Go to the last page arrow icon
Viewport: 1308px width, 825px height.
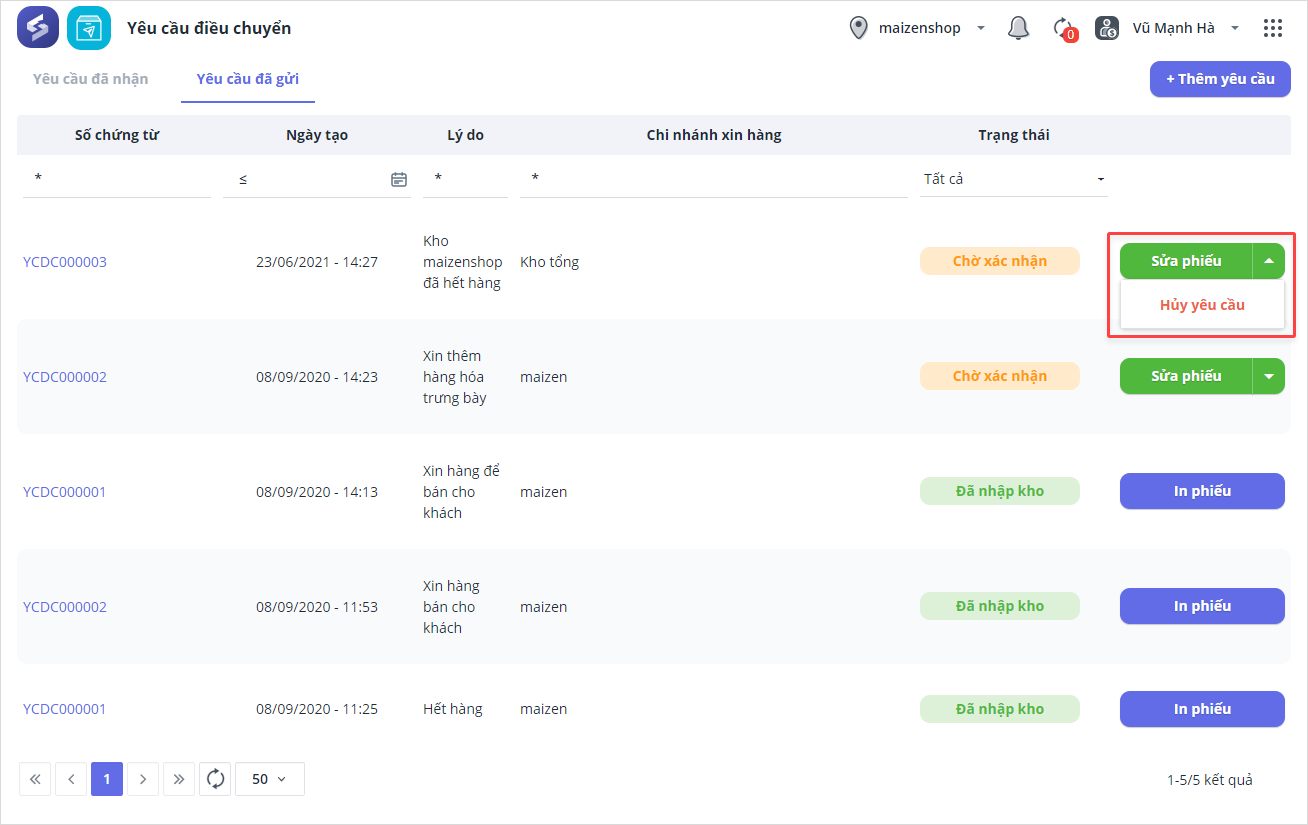click(179, 779)
